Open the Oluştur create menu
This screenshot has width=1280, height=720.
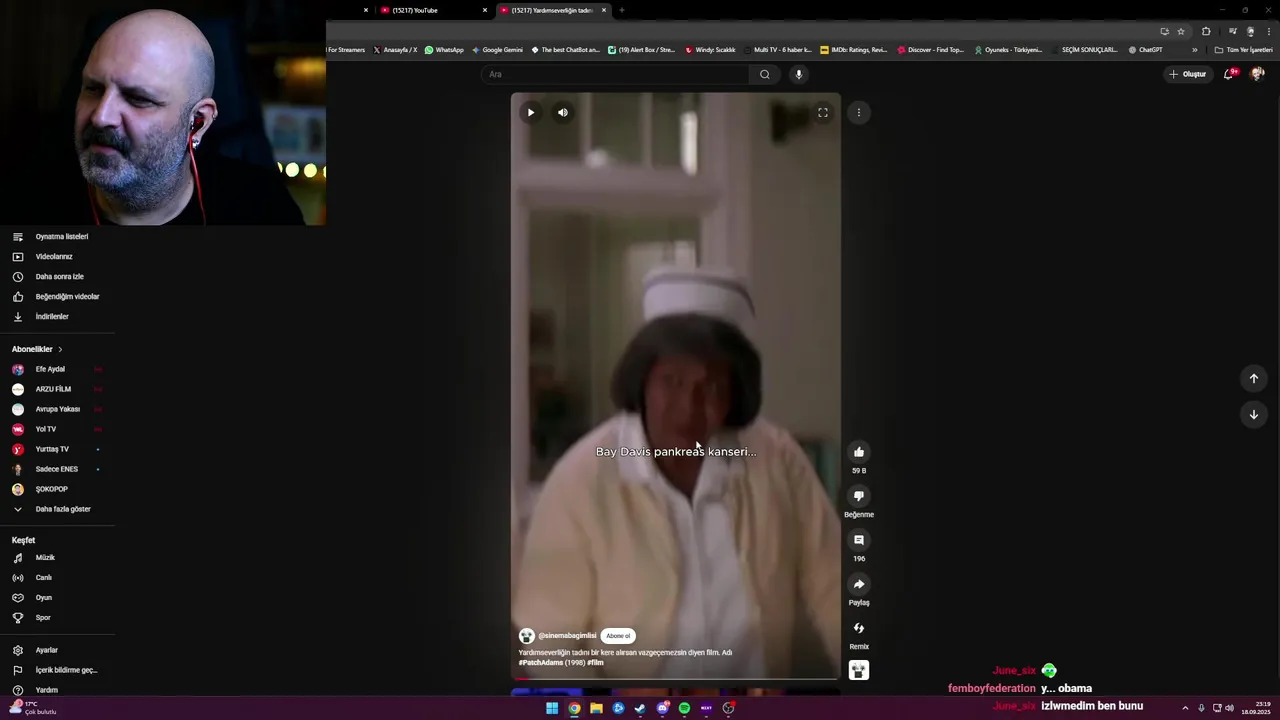coord(1188,74)
